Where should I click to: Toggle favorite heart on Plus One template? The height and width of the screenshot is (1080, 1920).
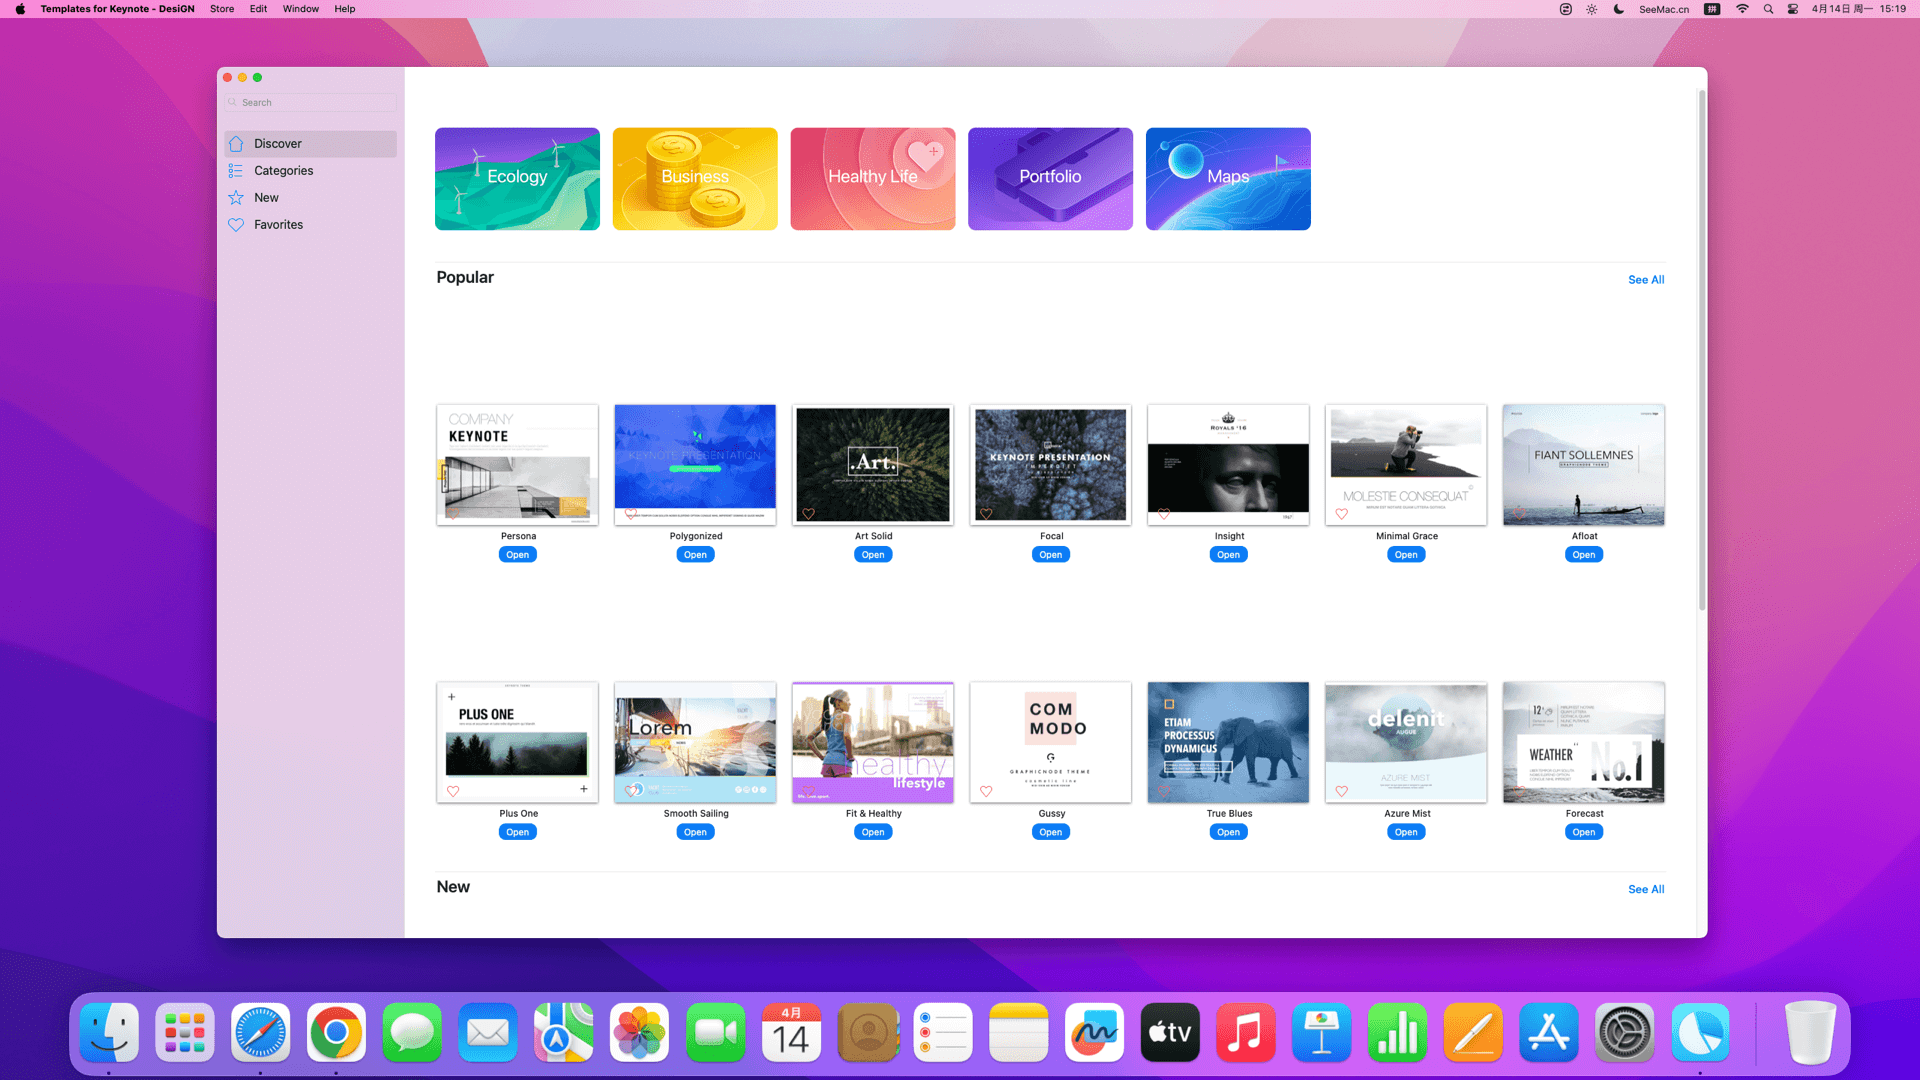click(453, 791)
